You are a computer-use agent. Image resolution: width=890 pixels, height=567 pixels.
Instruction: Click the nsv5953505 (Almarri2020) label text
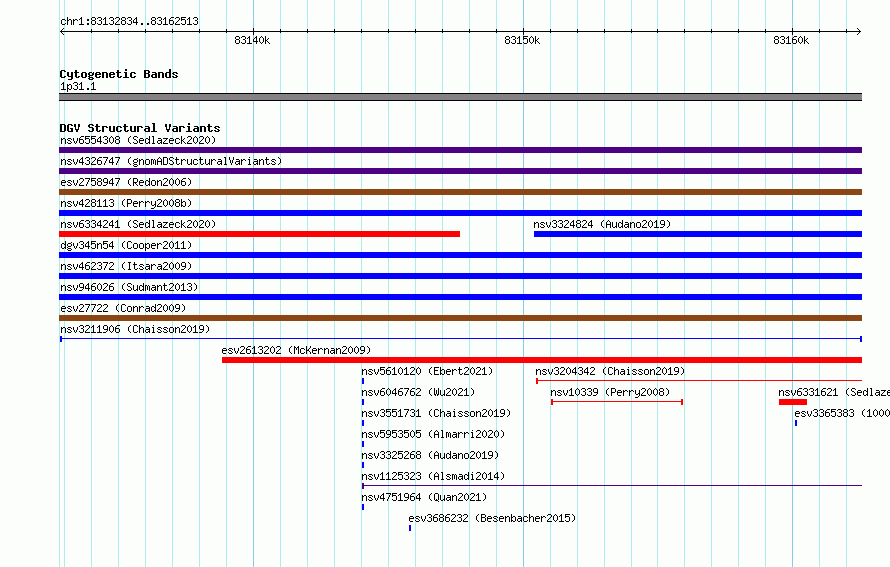click(x=433, y=434)
